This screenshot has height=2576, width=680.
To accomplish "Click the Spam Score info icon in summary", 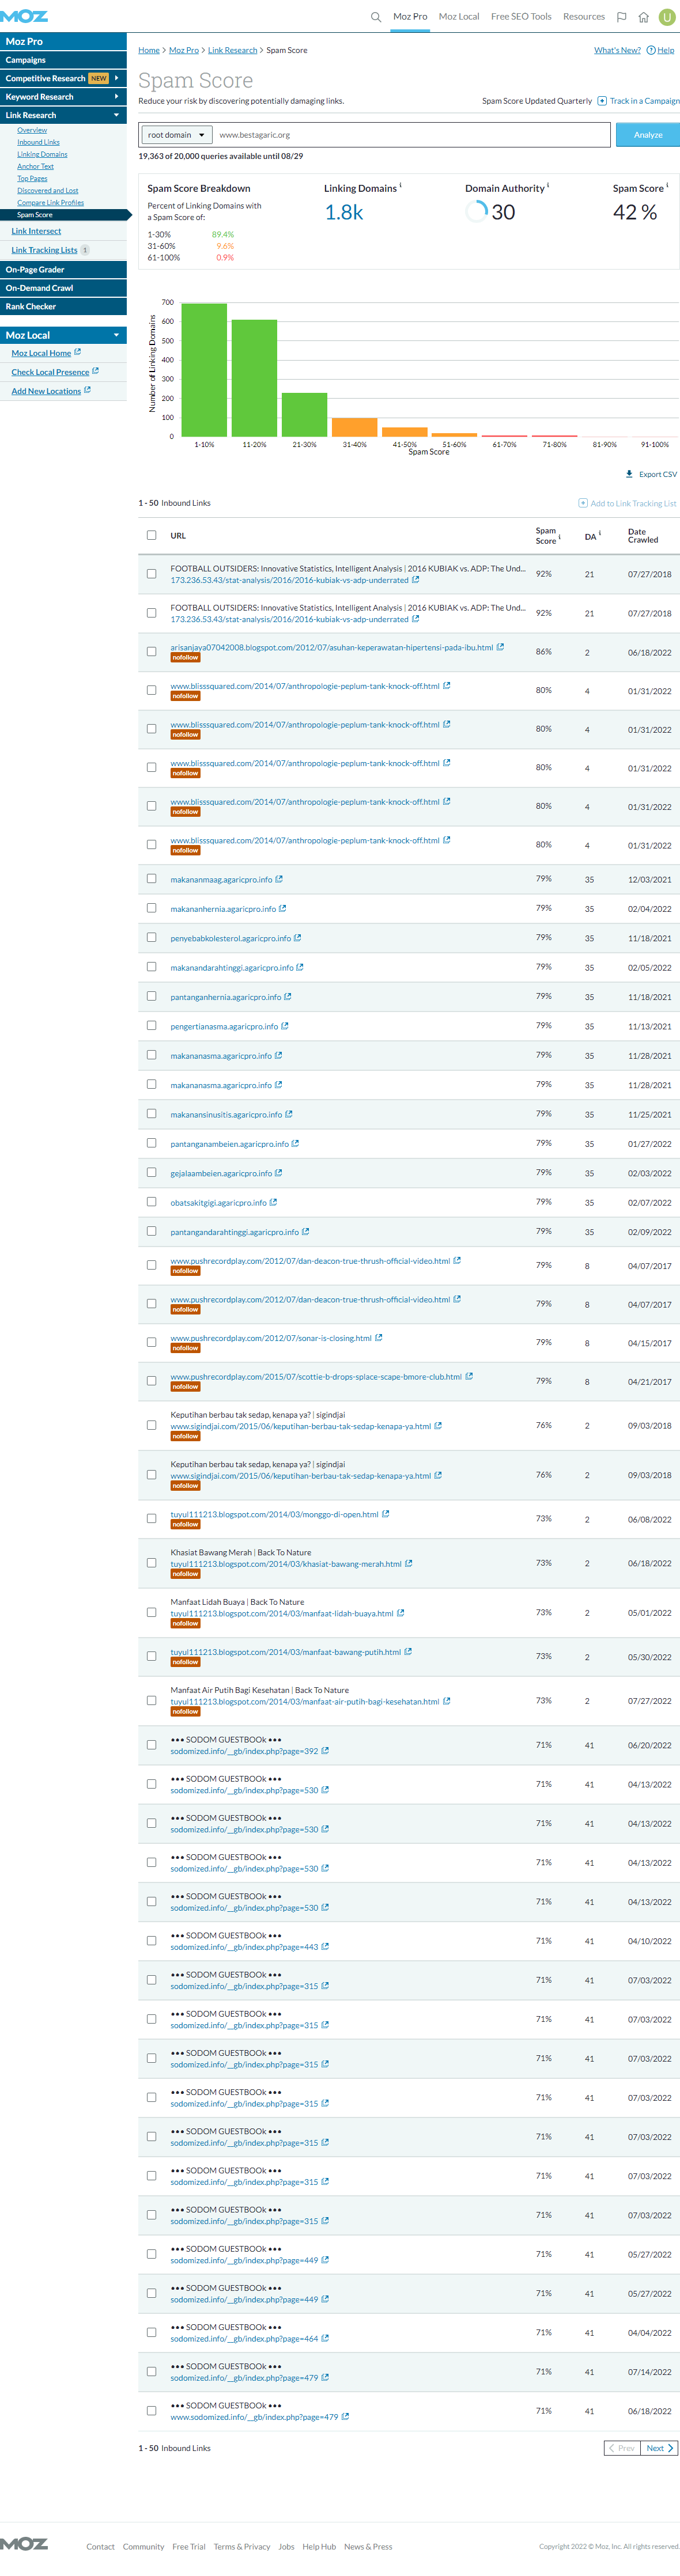I will point(667,185).
